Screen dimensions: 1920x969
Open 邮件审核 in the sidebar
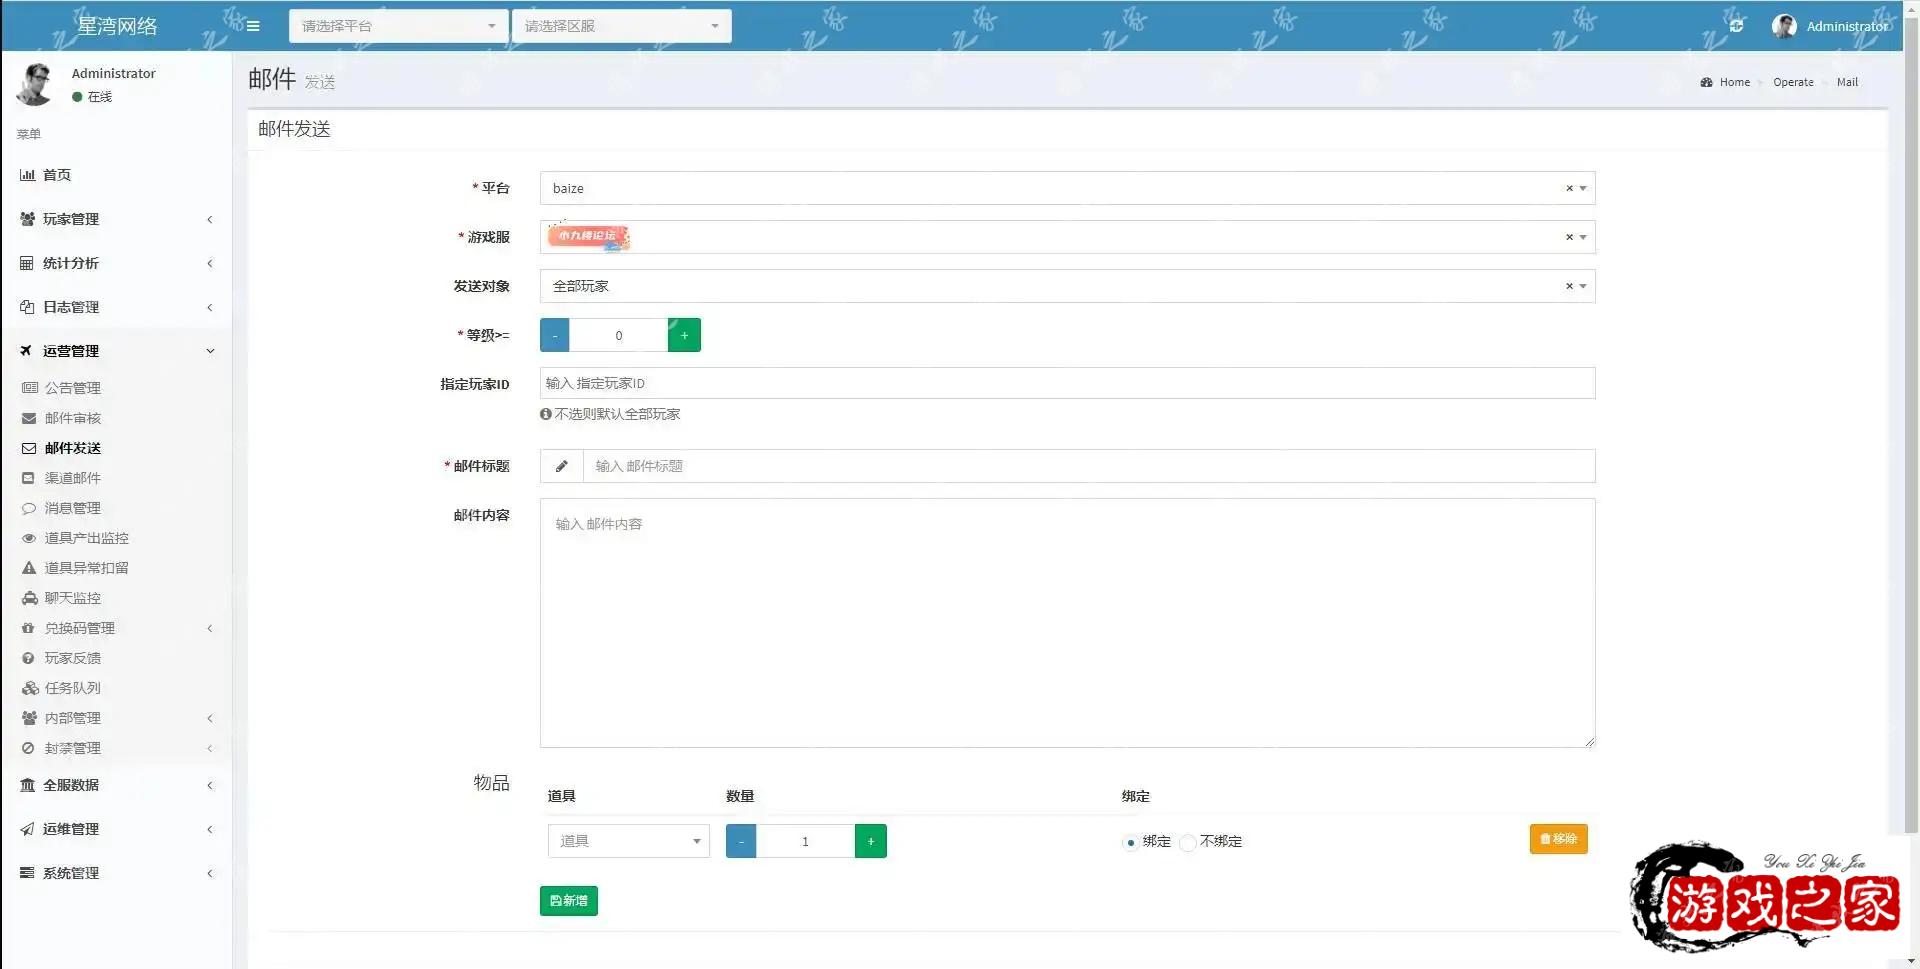[73, 418]
